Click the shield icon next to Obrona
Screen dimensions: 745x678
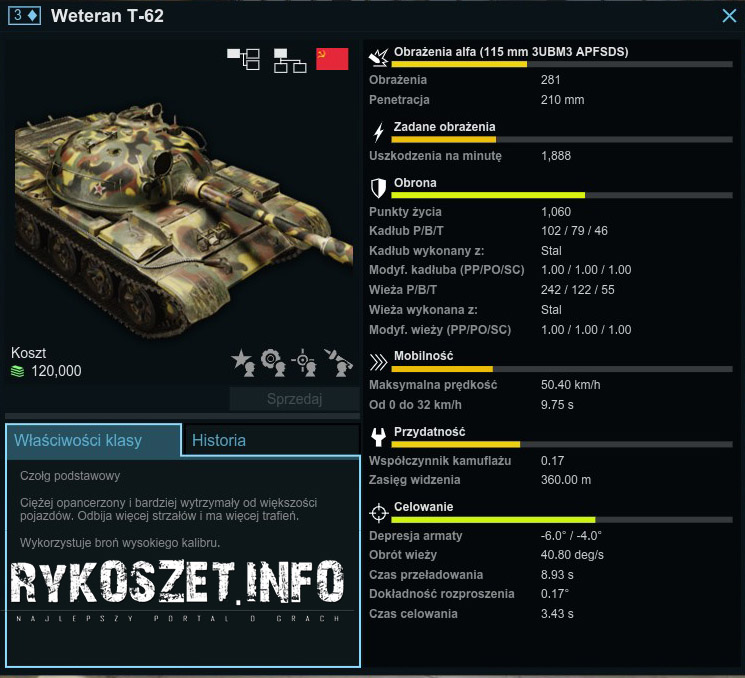[378, 188]
